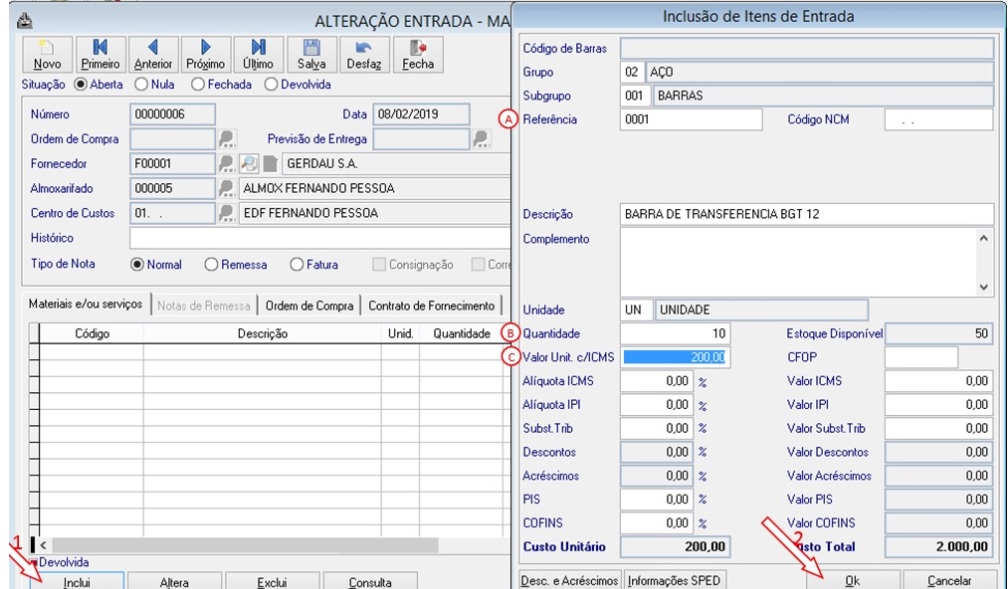Viewport: 1008px width, 589px height.
Task: Open lookup beside Ordem de Compra field
Action: 227,139
